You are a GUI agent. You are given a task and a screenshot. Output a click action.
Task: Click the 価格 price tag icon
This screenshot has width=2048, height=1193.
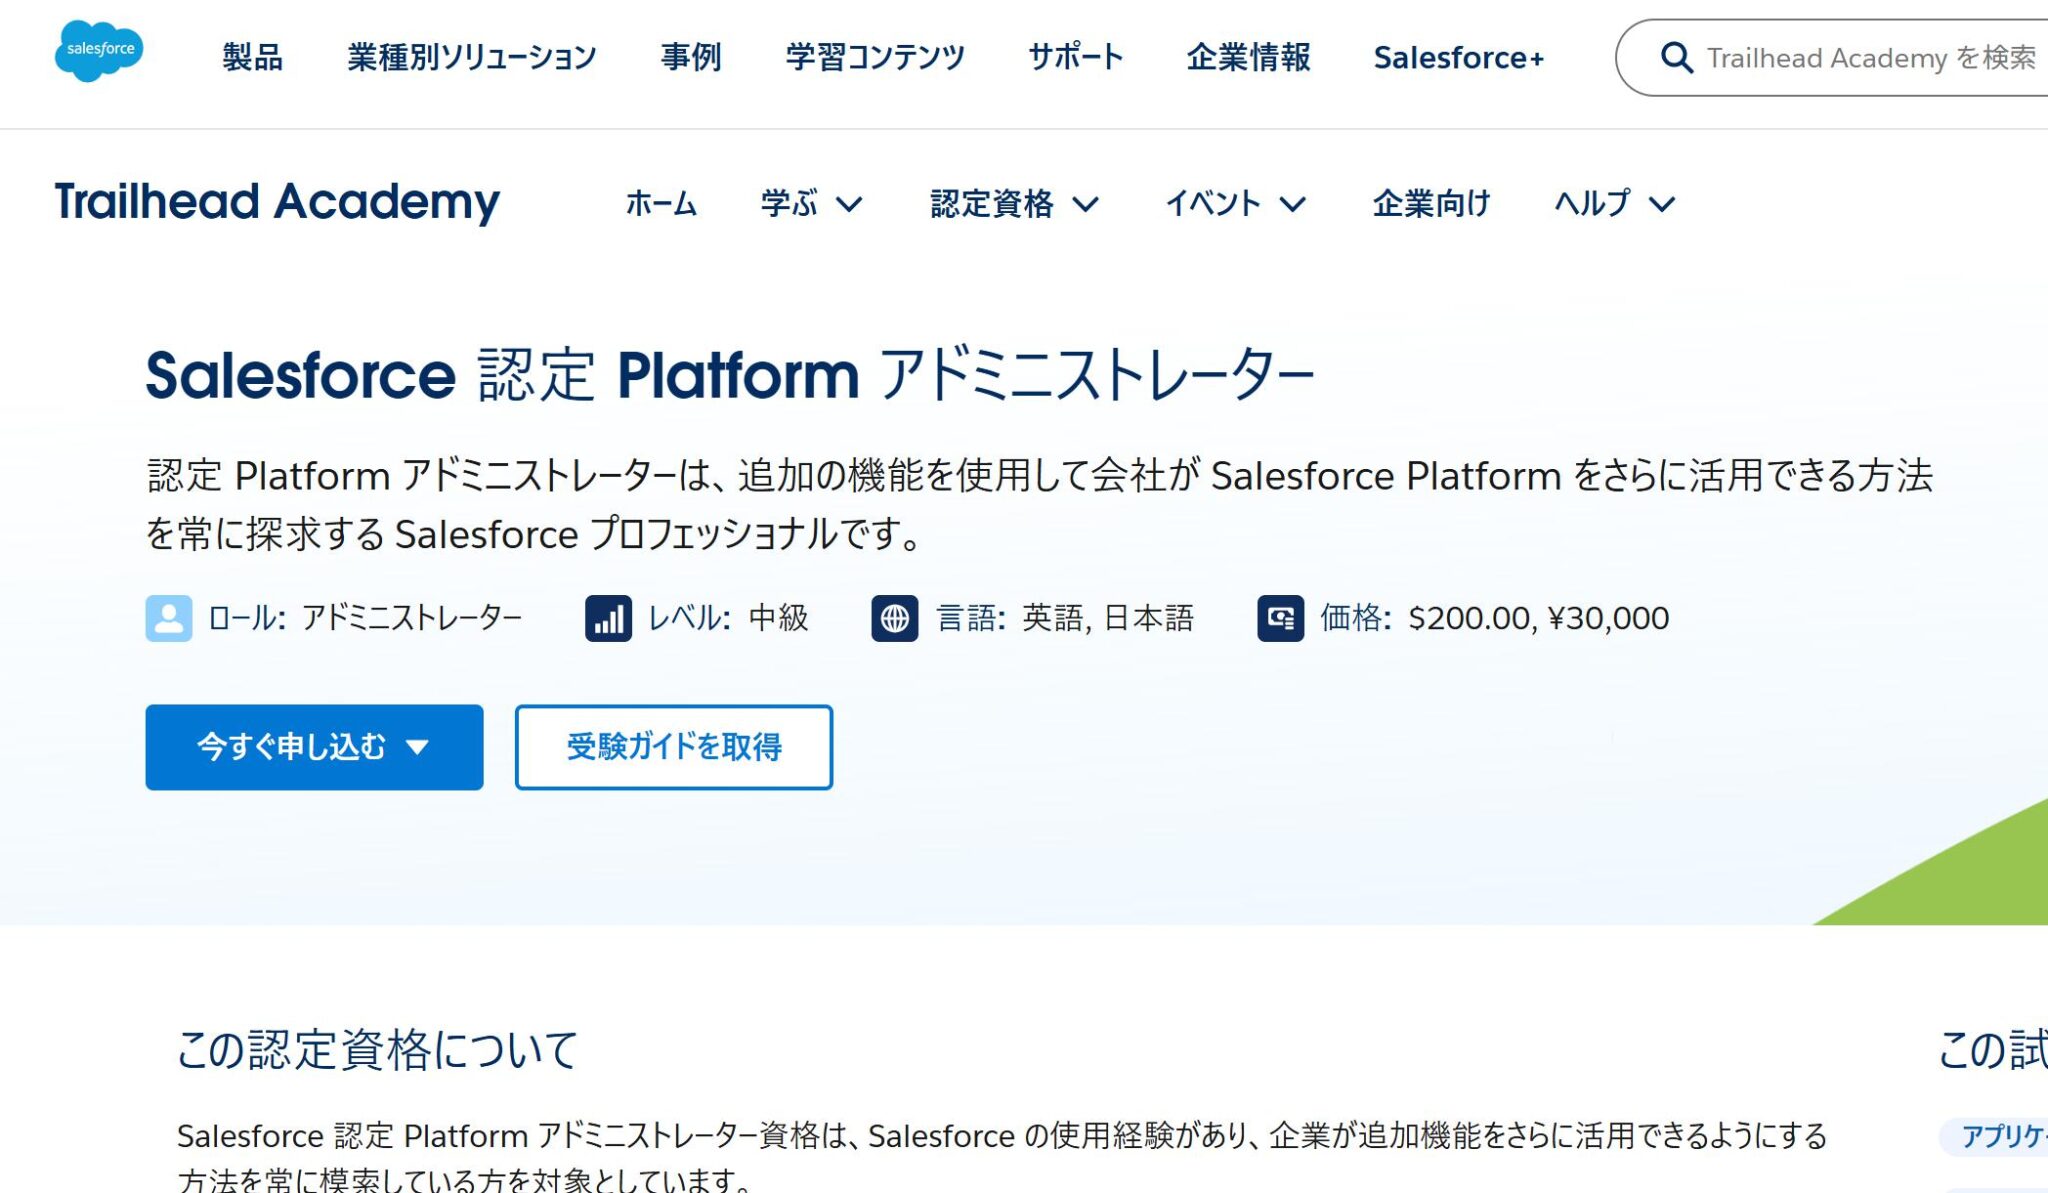1283,618
